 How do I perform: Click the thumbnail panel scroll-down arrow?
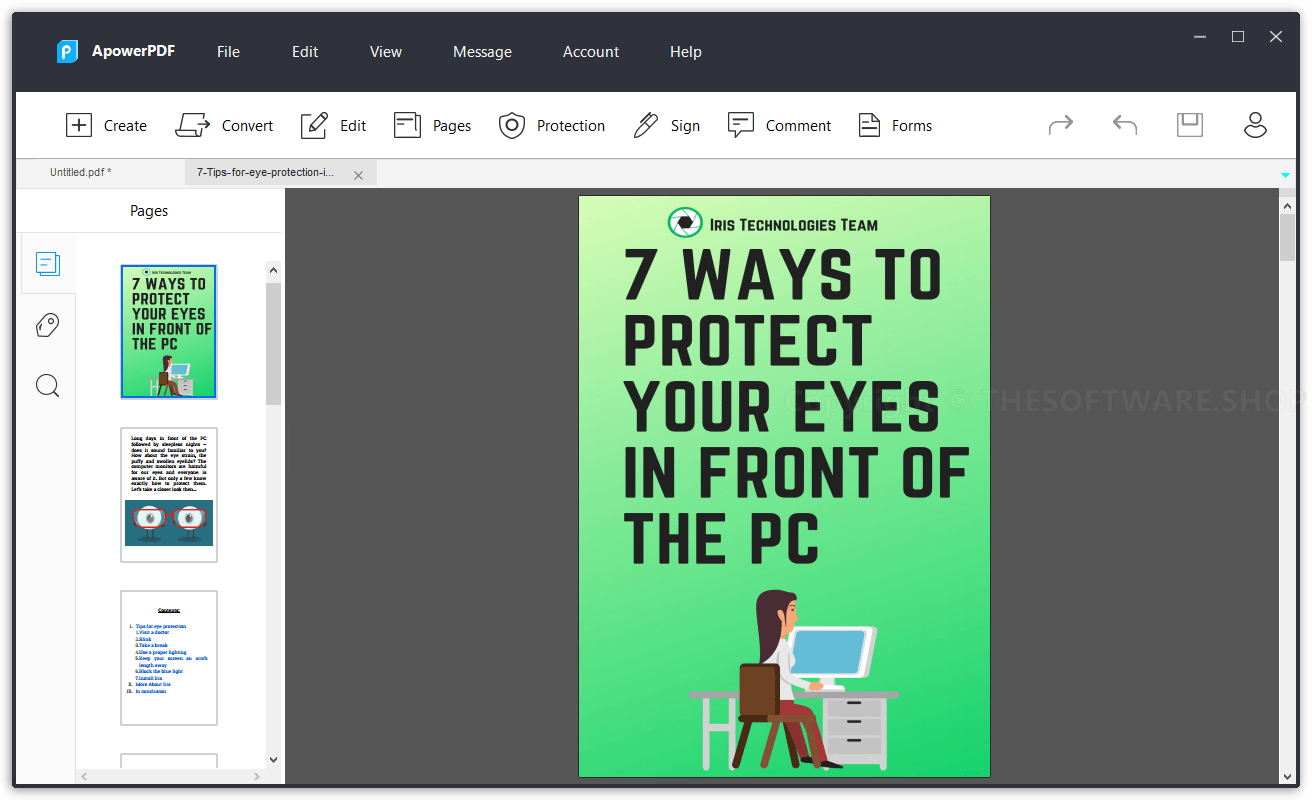tap(274, 760)
